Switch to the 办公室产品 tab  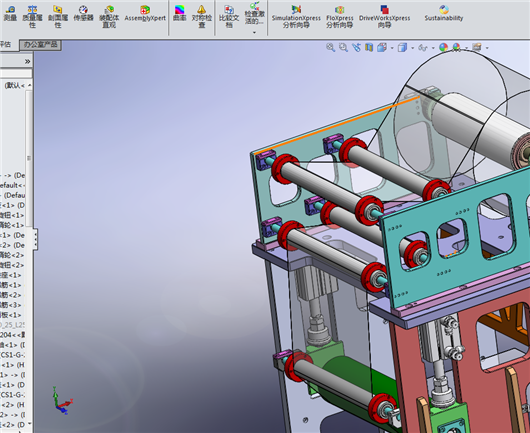41,45
